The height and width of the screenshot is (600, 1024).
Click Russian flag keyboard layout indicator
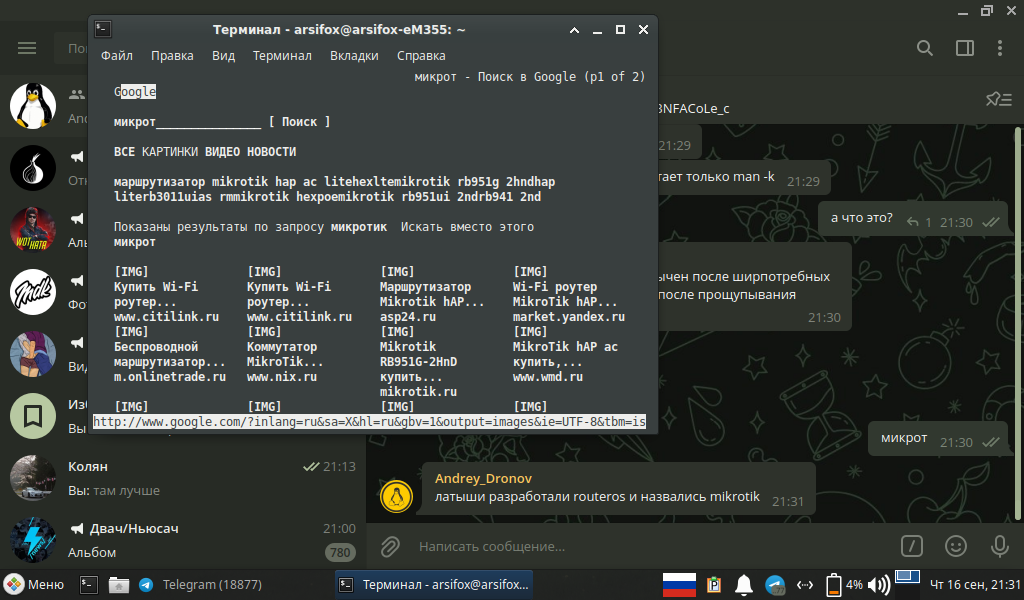[x=679, y=584]
